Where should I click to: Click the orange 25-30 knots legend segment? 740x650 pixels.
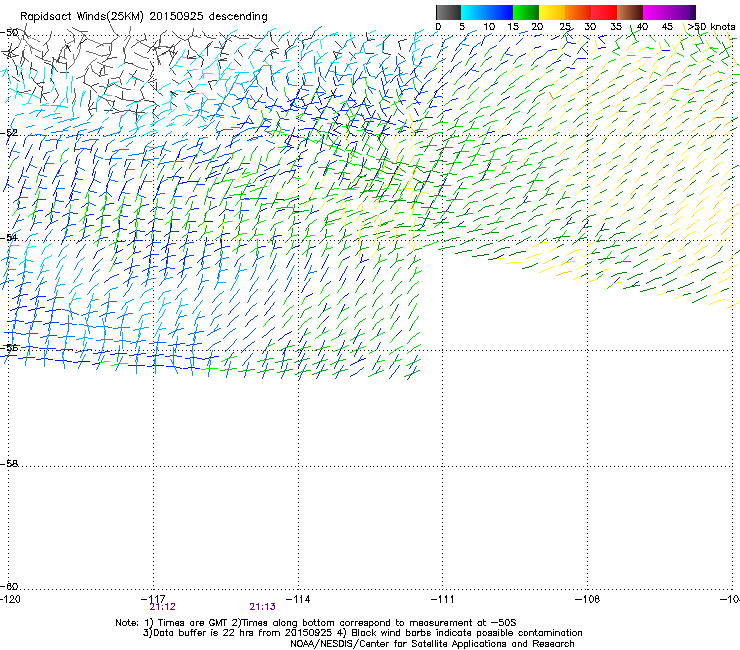click(578, 12)
